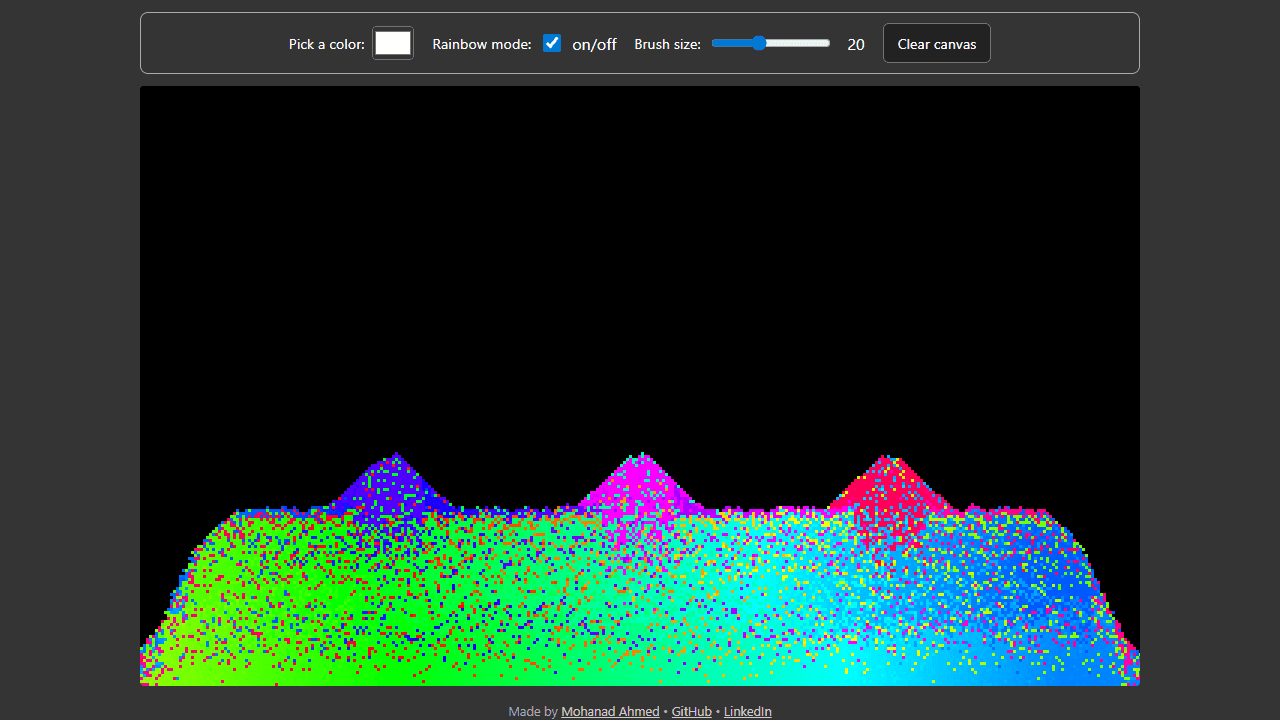Click the magenta sand peak on canvas
Screen dimensions: 1280x720
641,485
